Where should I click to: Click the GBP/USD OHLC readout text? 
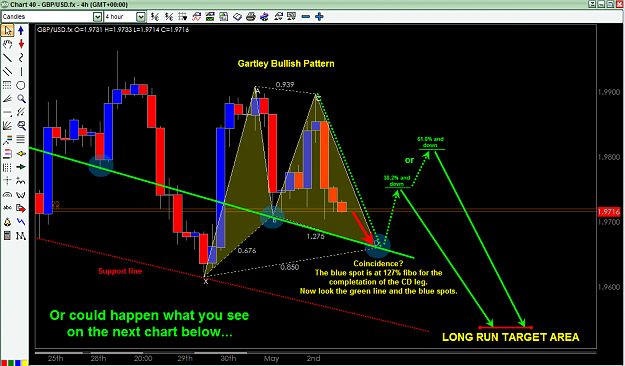(113, 30)
